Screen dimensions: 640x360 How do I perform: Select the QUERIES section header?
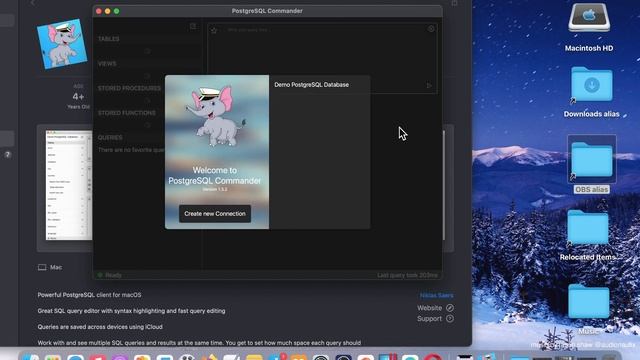pos(110,138)
